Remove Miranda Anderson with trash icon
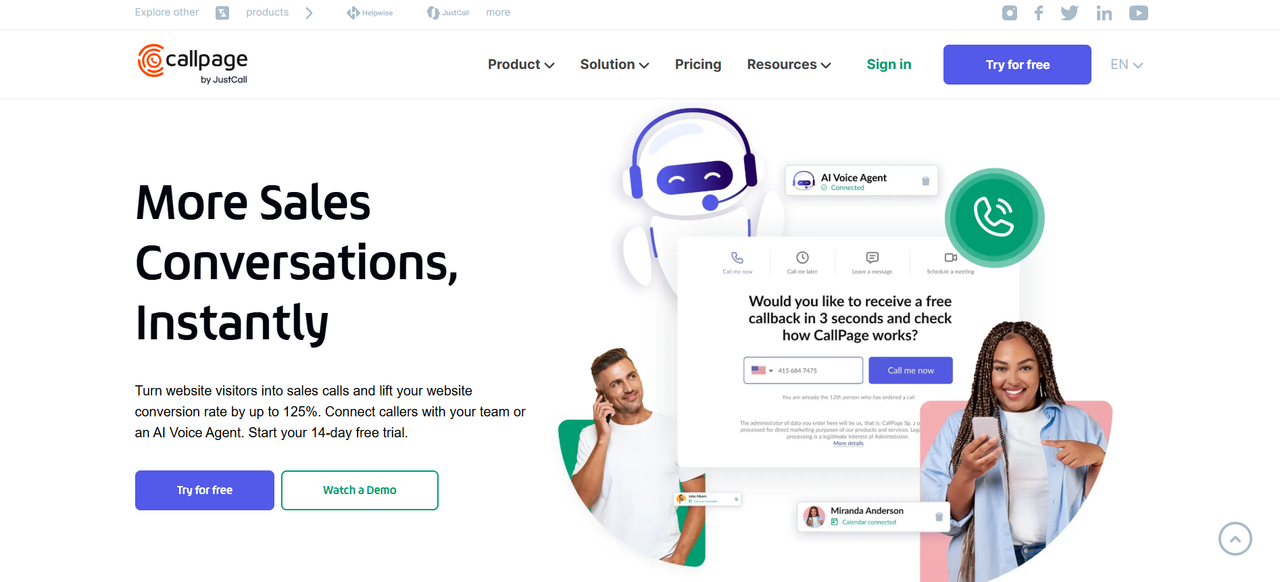The image size is (1280, 582). 939,516
